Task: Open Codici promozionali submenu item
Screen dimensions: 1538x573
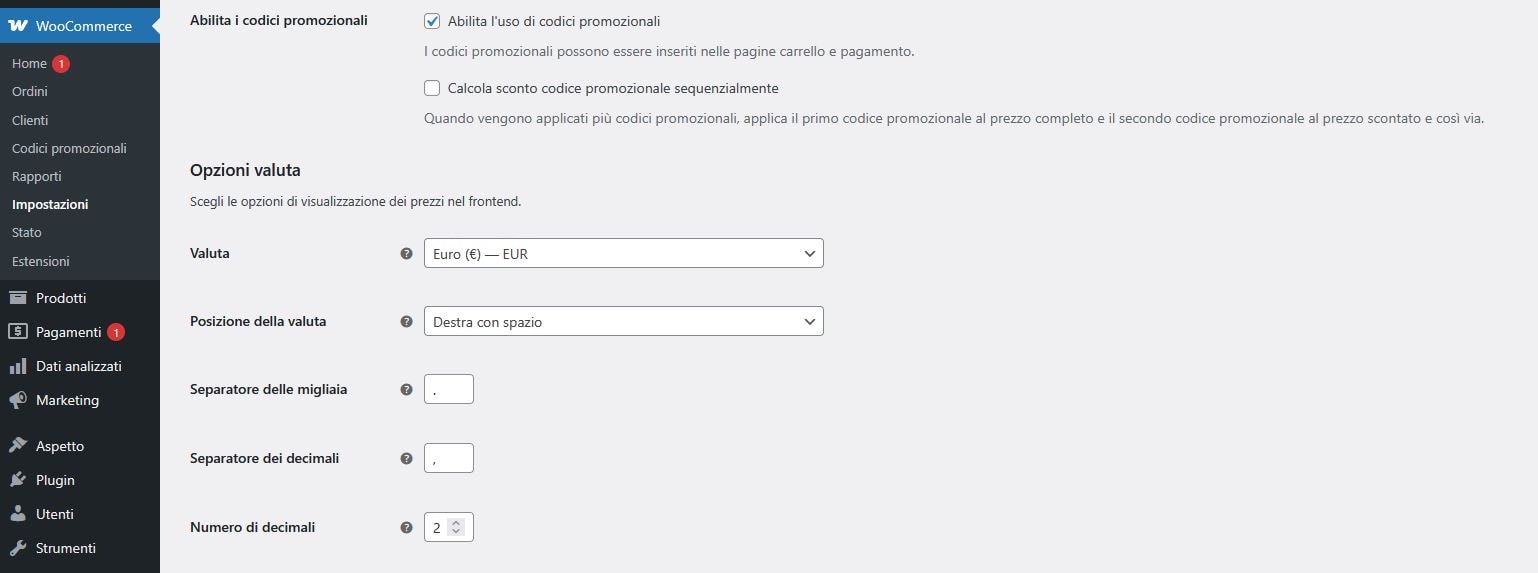Action: [69, 148]
